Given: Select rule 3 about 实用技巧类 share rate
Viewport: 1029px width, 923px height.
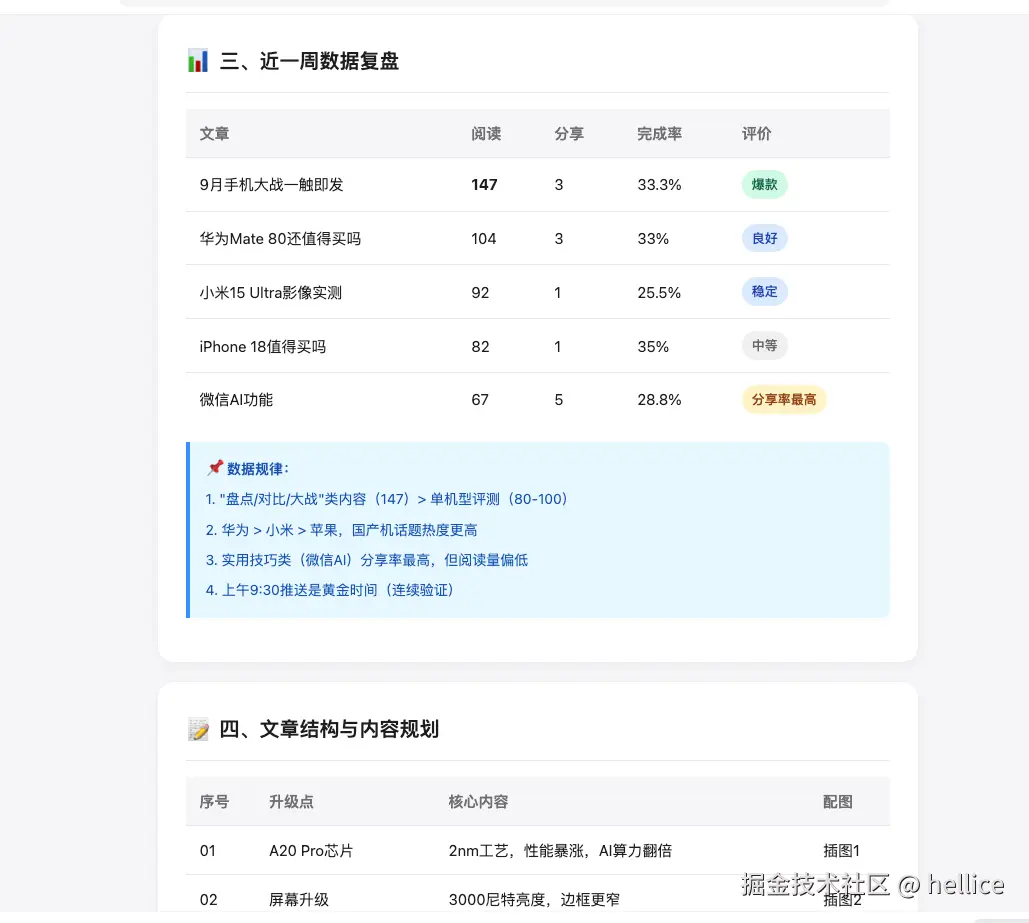Looking at the screenshot, I should pos(367,560).
